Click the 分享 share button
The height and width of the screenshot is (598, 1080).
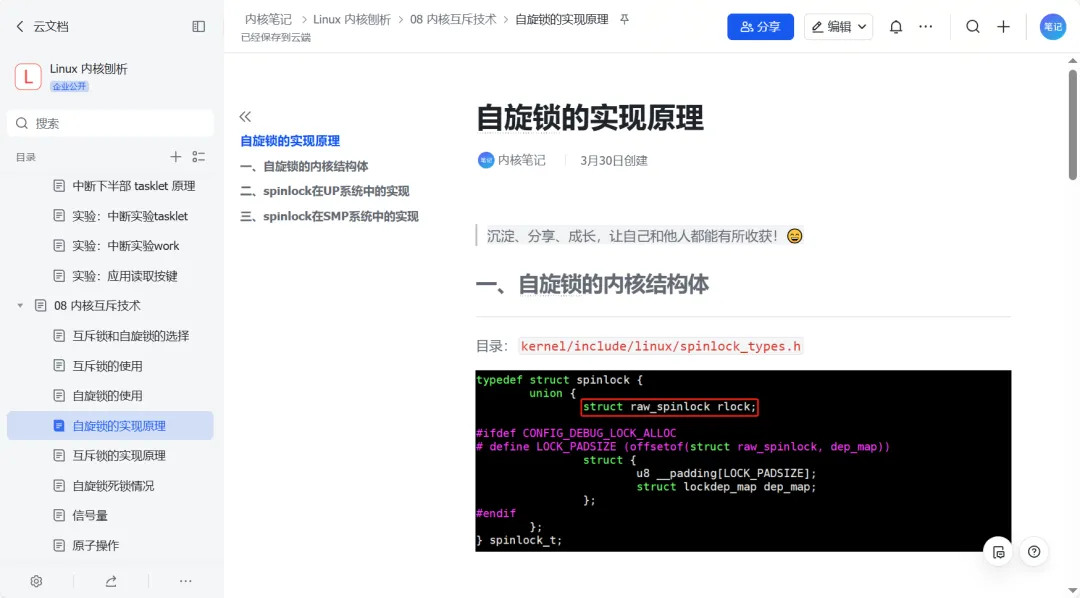click(x=760, y=27)
